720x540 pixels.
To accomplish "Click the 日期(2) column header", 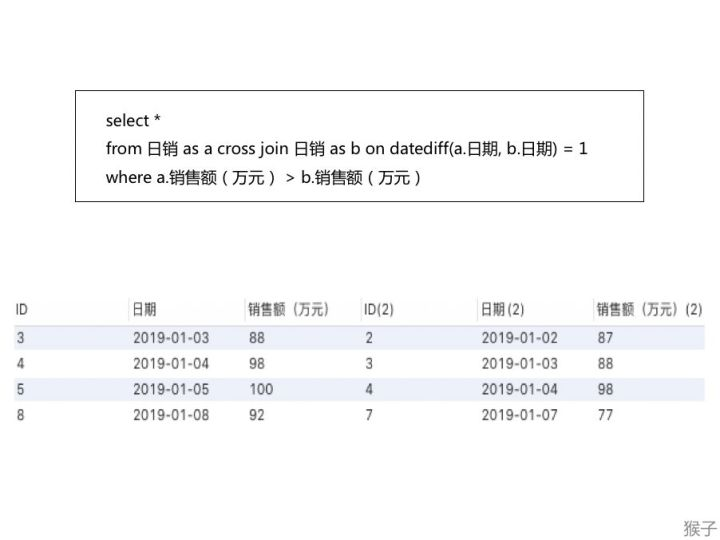I will pos(502,309).
